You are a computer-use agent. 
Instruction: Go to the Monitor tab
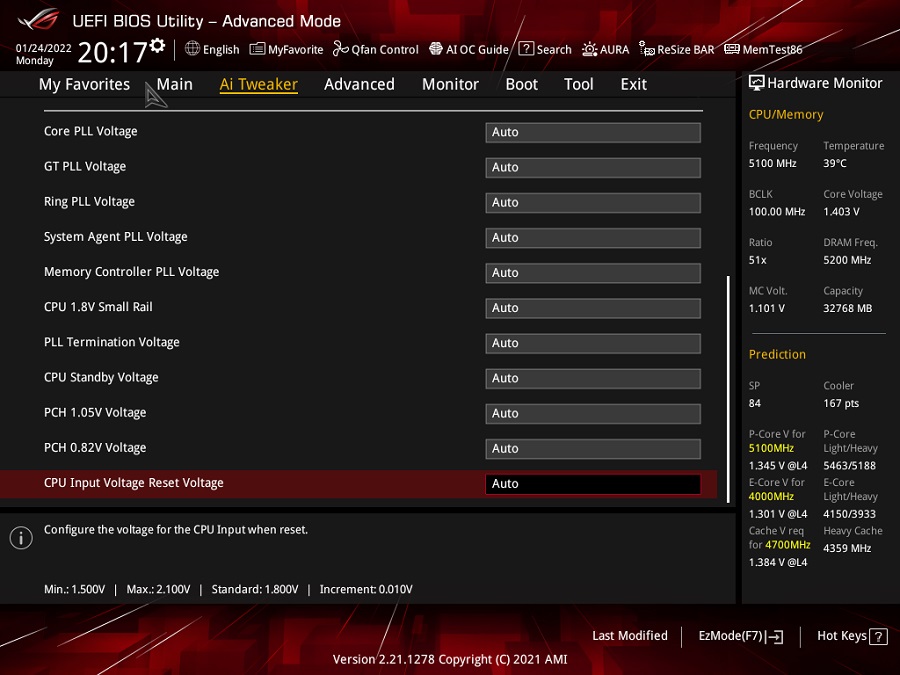point(450,84)
